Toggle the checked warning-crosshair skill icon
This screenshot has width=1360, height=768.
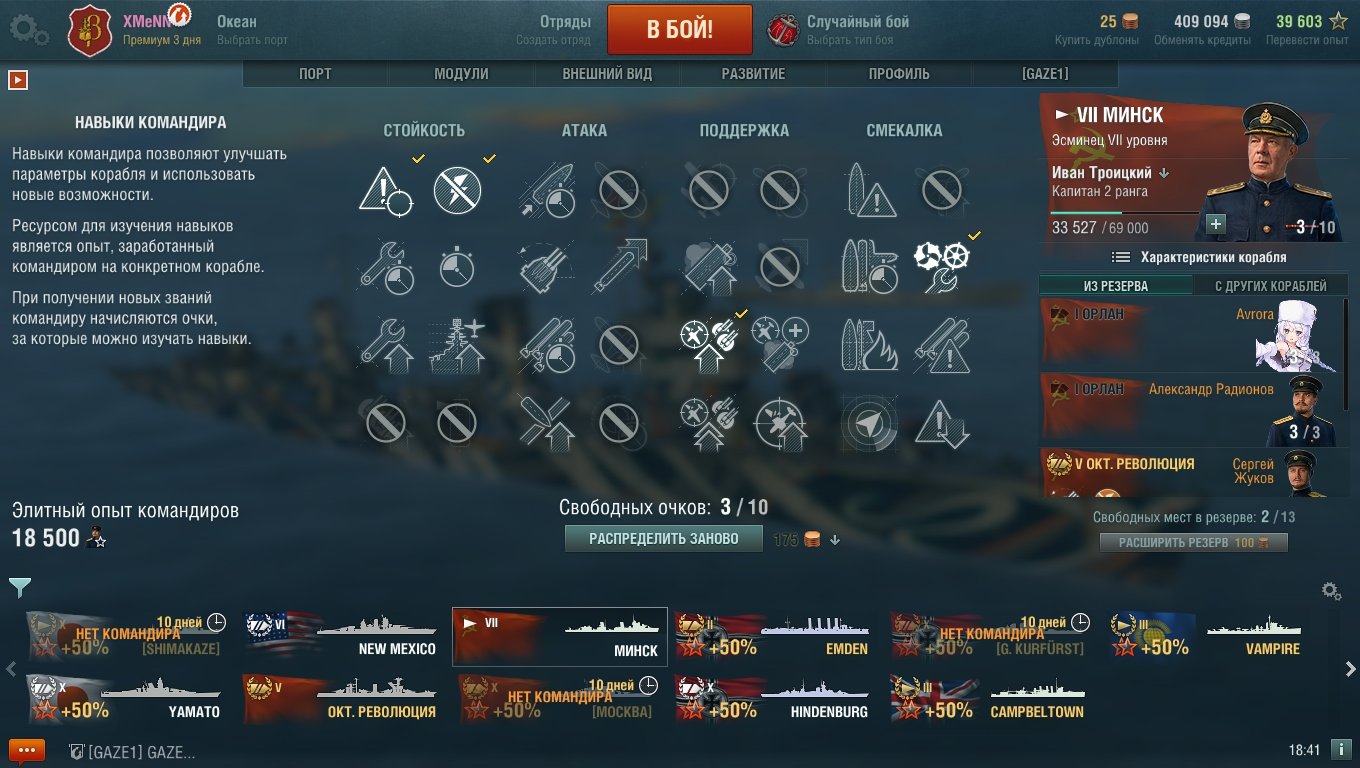tap(385, 189)
